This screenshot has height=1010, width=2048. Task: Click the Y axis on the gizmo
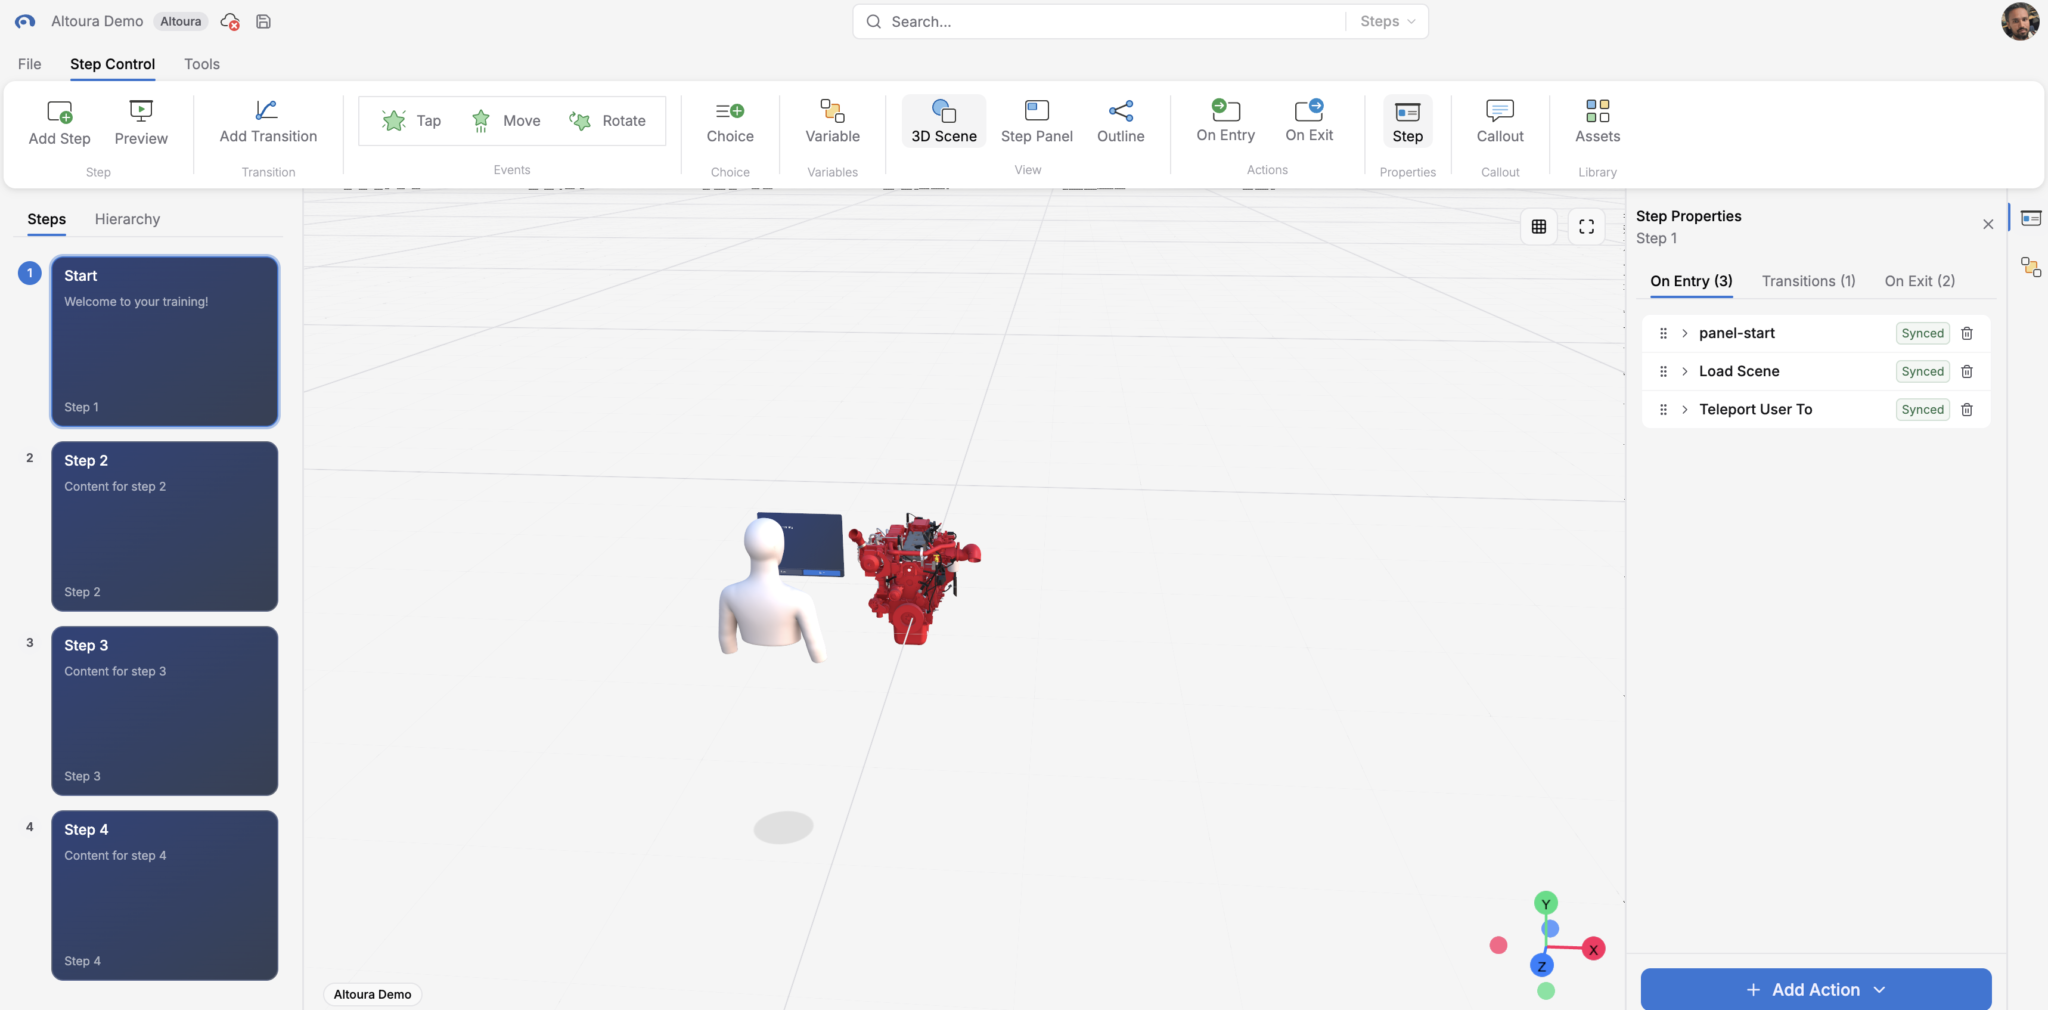tap(1546, 904)
